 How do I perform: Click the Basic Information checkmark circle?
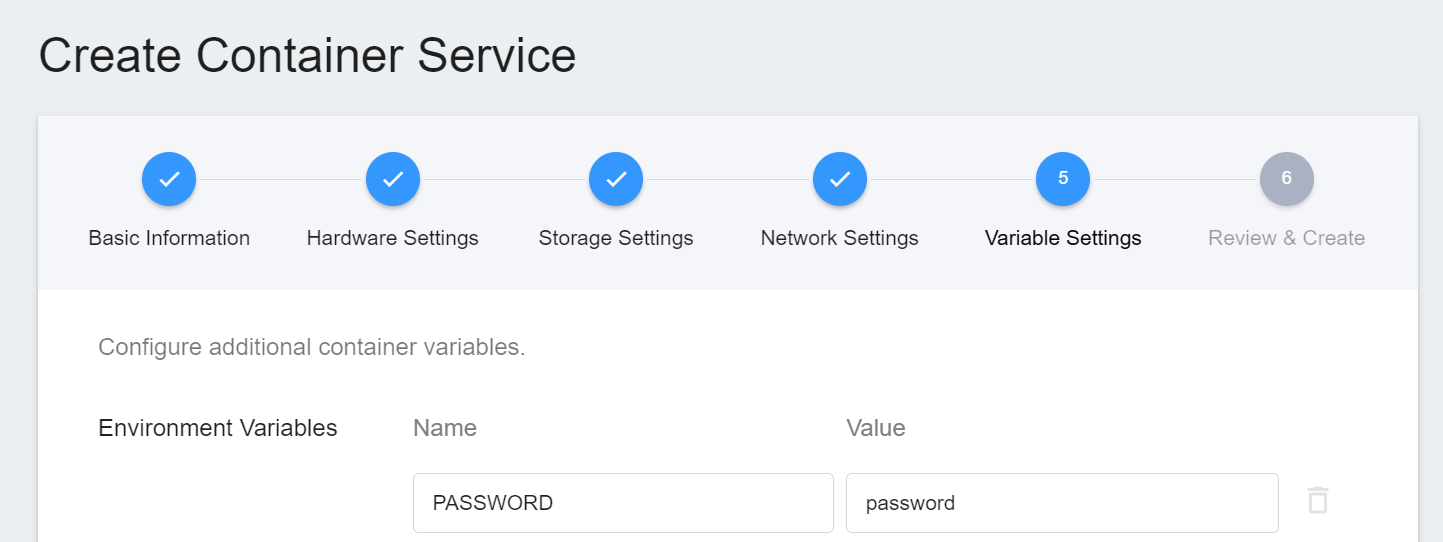[x=169, y=179]
